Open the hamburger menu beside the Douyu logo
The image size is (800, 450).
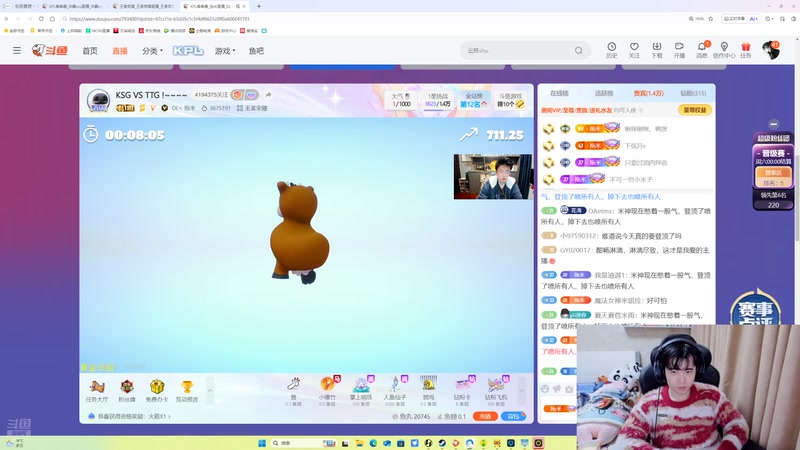tap(17, 51)
